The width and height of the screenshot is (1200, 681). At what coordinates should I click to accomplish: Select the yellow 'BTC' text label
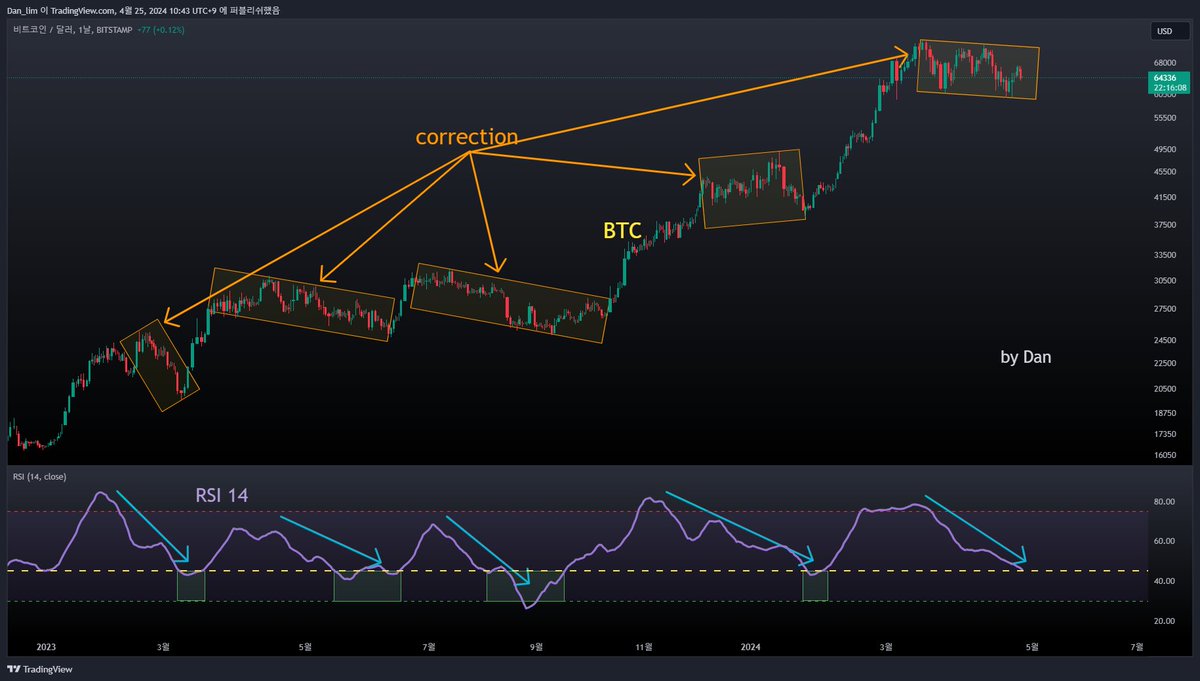click(x=622, y=231)
